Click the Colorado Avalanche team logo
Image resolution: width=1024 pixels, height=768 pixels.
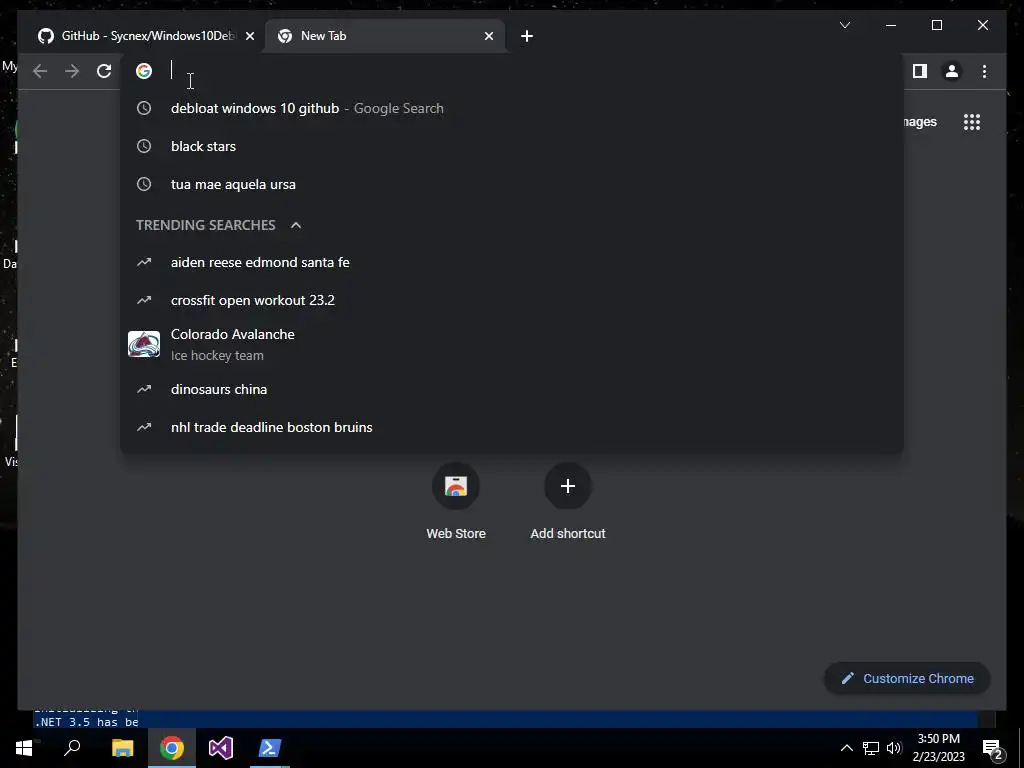(144, 344)
